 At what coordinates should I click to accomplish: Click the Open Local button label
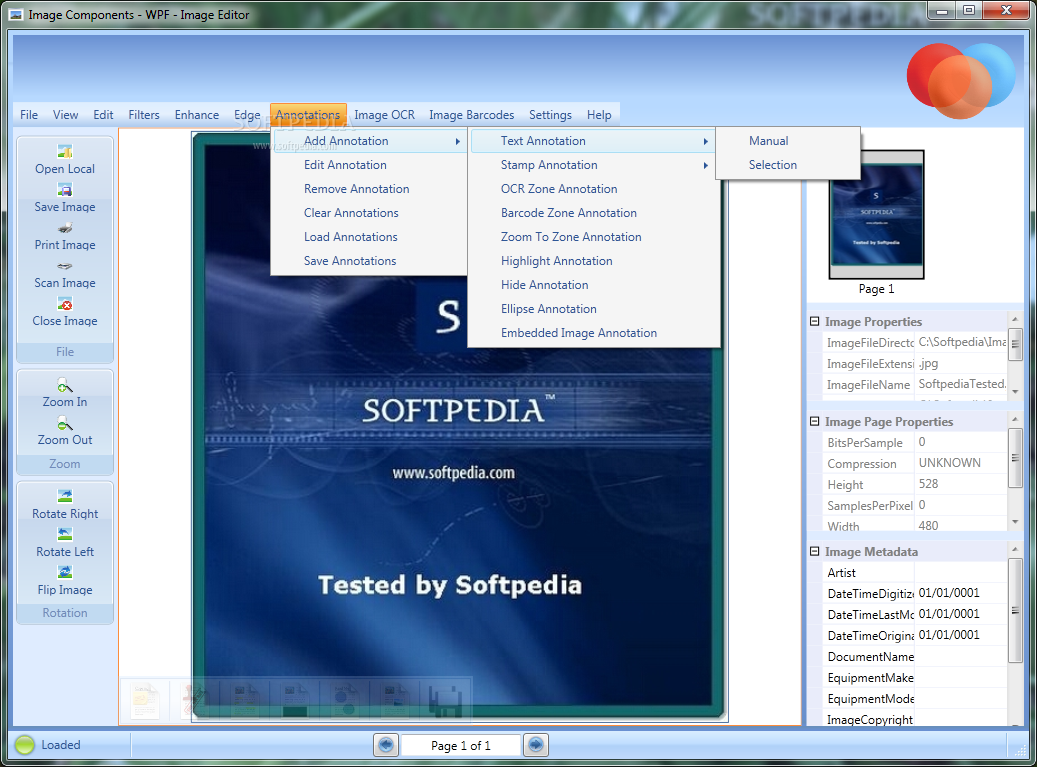[x=65, y=169]
